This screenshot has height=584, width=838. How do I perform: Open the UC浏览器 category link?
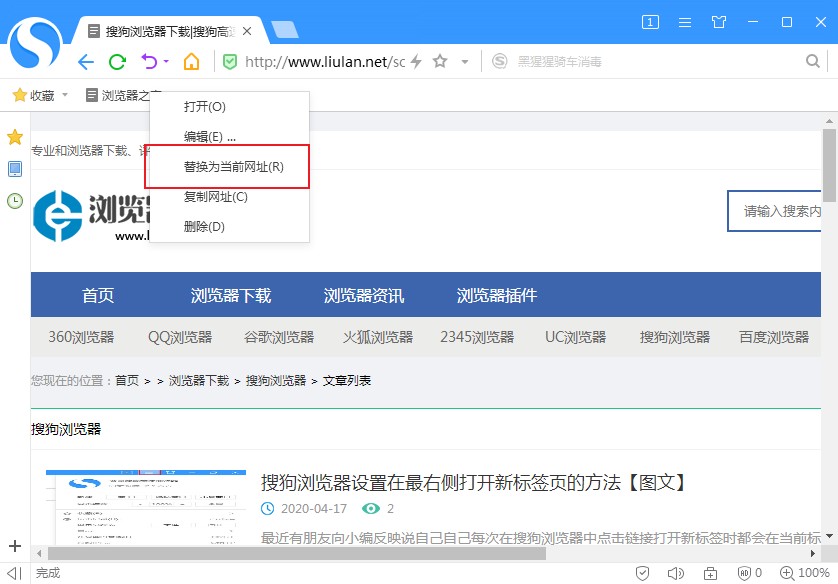(576, 337)
